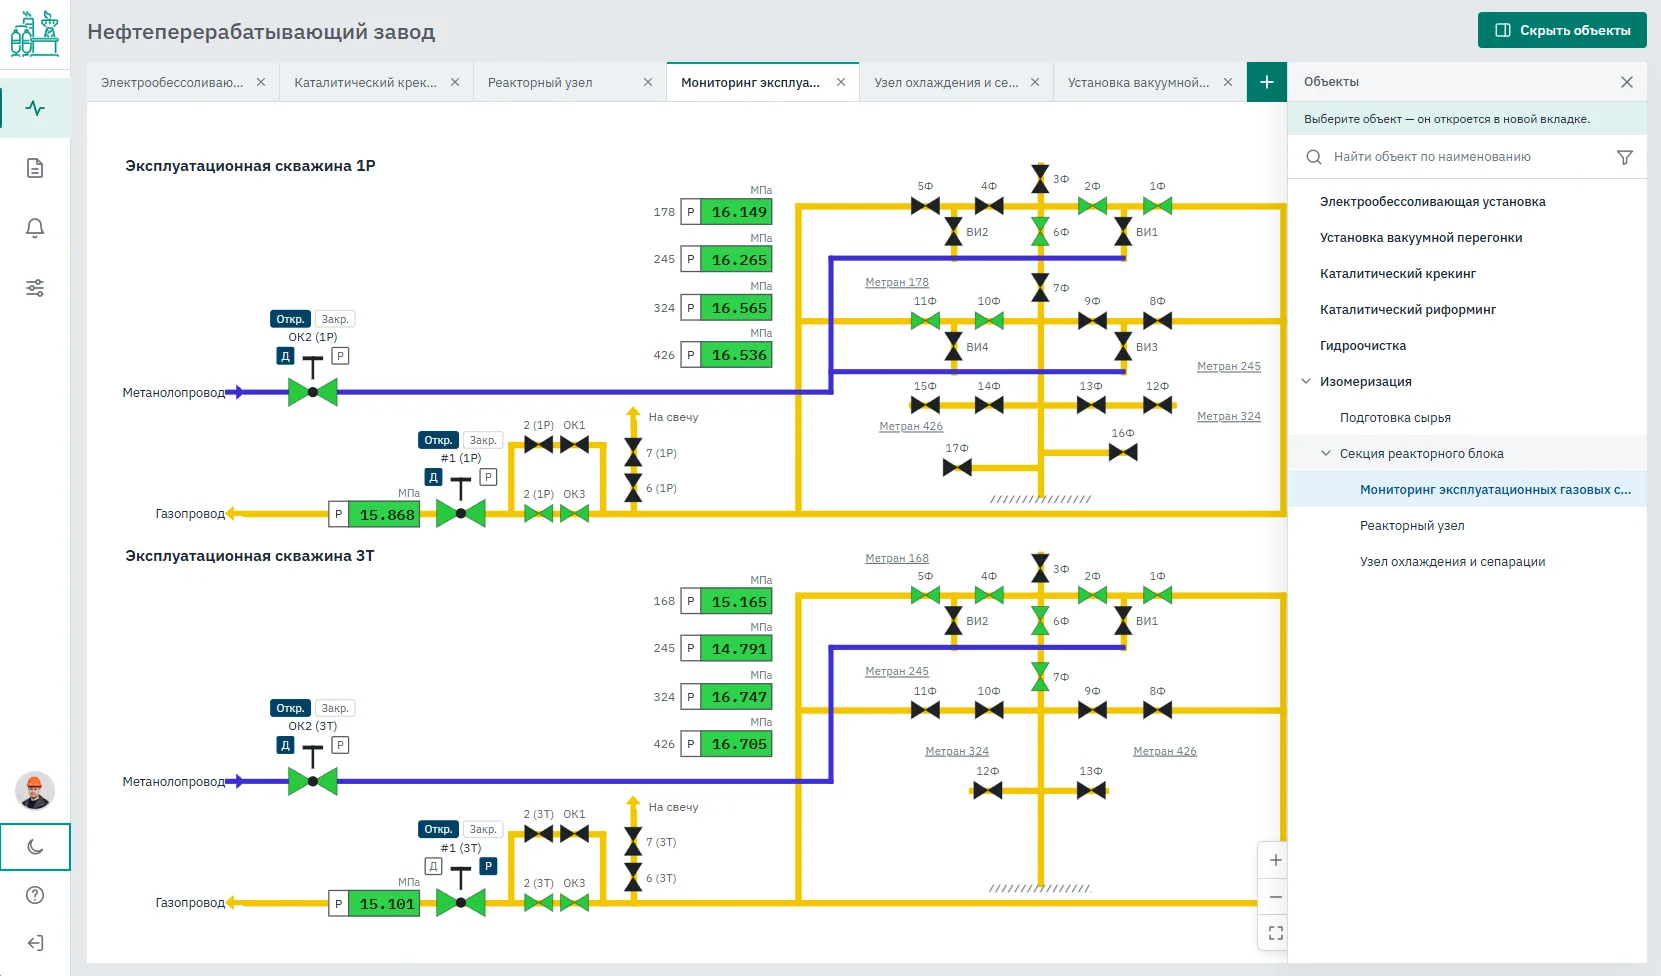This screenshot has width=1661, height=976.
Task: Select Закр. for valve ОК2 (1Р)
Action: (x=335, y=319)
